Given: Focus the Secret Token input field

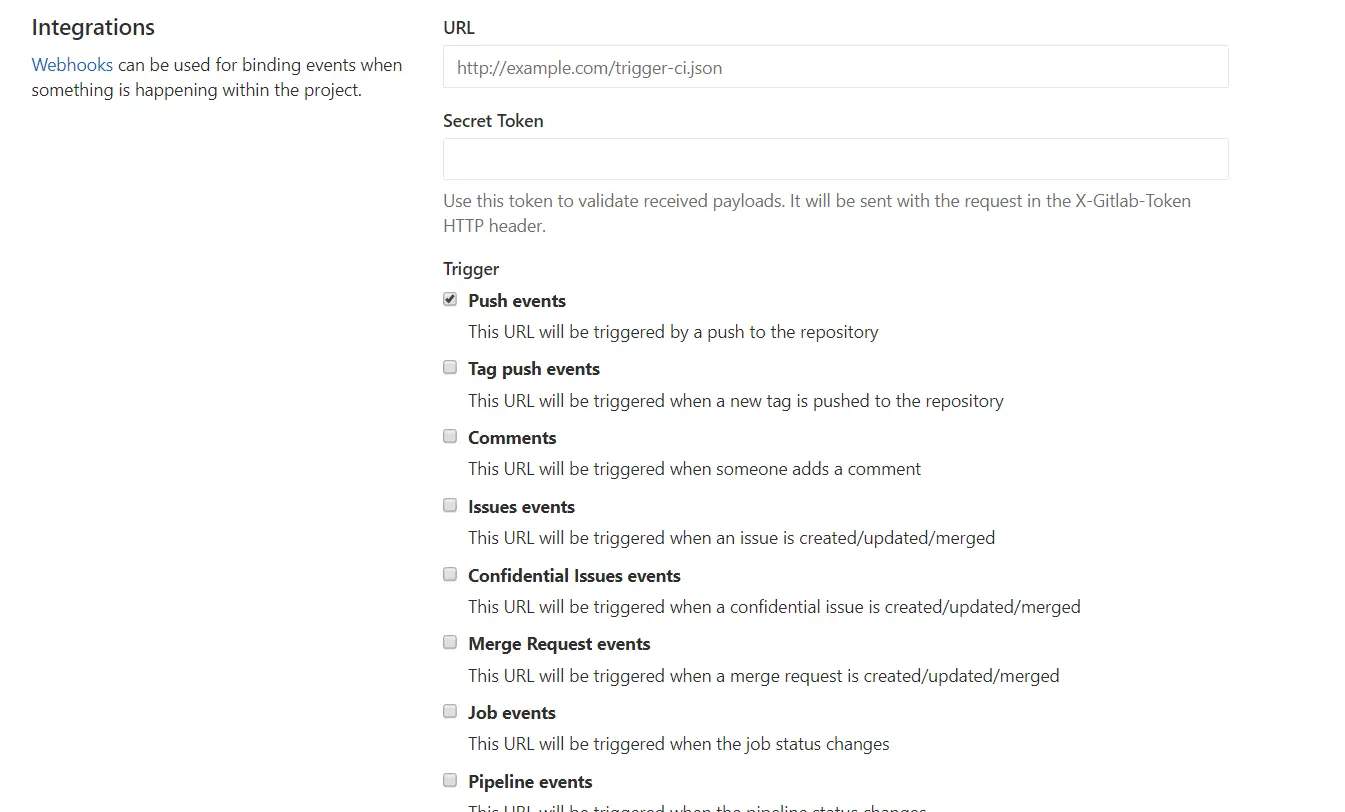Looking at the screenshot, I should pyautogui.click(x=835, y=159).
